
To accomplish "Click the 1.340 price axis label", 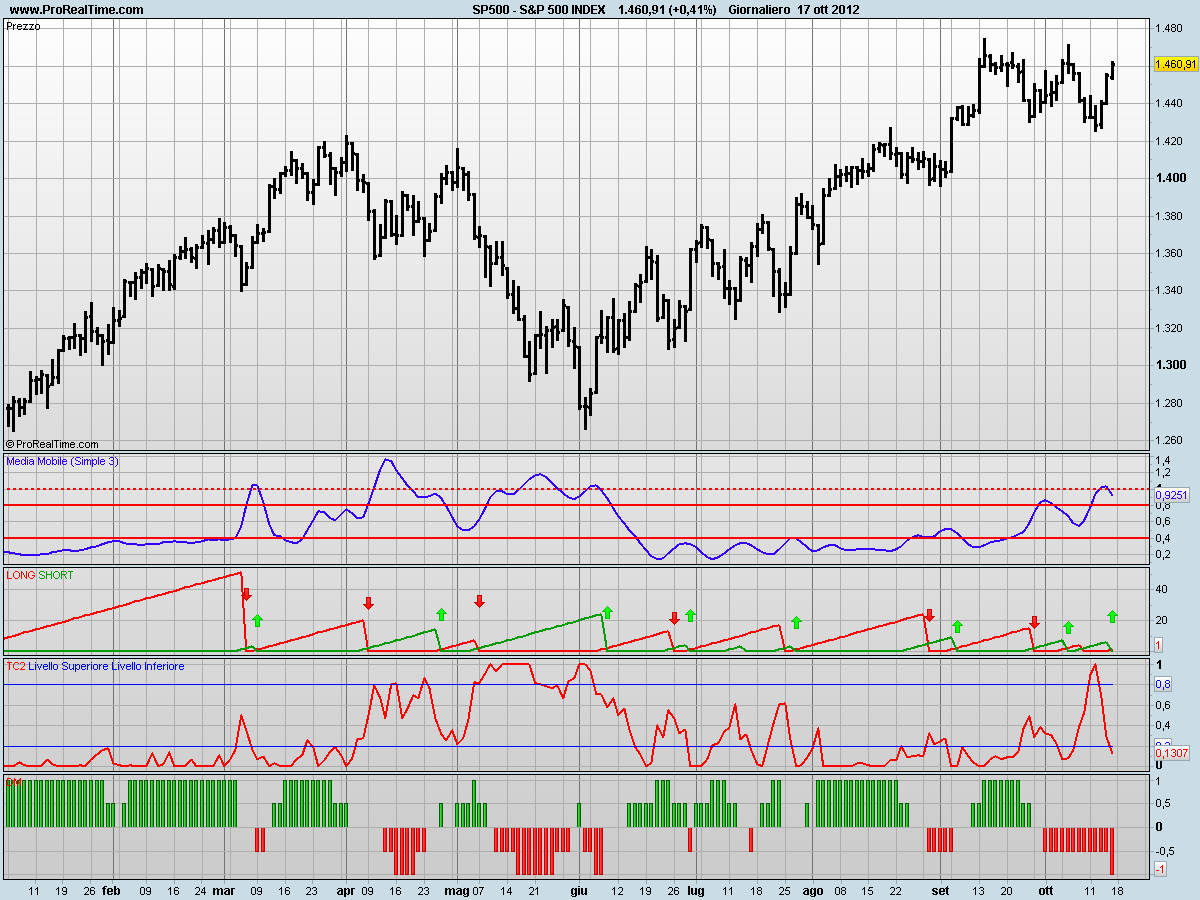I will tap(1169, 291).
